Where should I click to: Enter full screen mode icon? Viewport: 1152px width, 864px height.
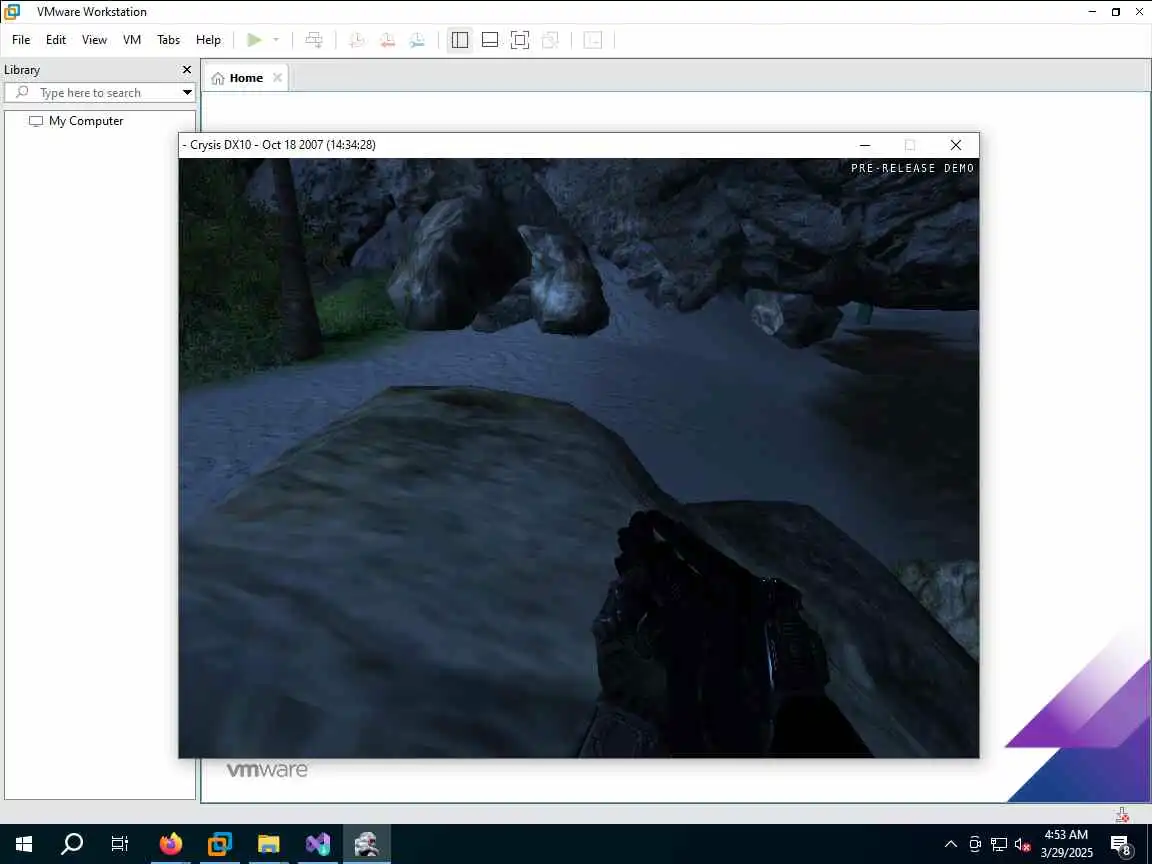(519, 40)
